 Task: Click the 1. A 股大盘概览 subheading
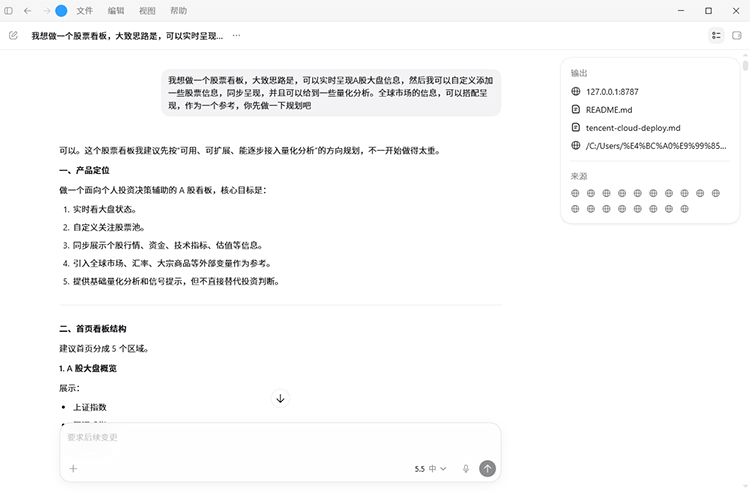88,369
